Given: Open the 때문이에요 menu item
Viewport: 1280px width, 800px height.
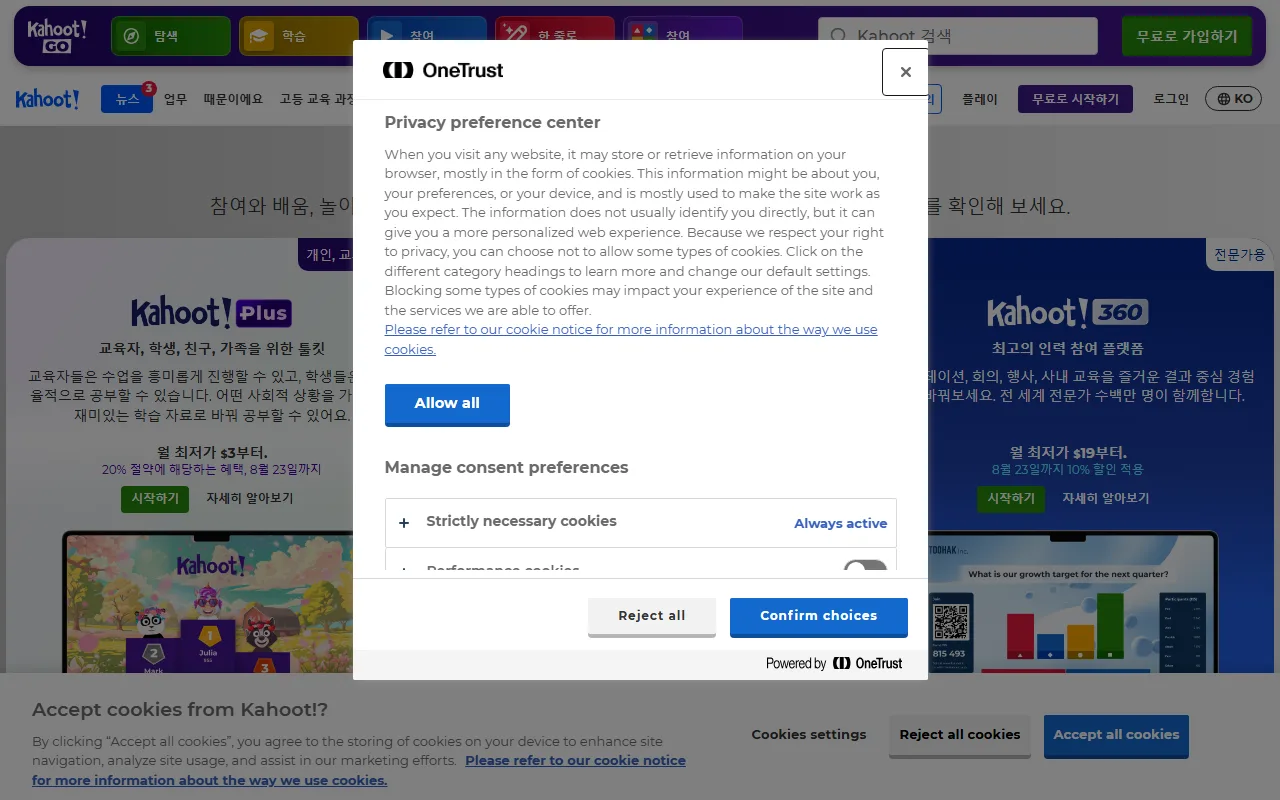Looking at the screenshot, I should (x=233, y=99).
